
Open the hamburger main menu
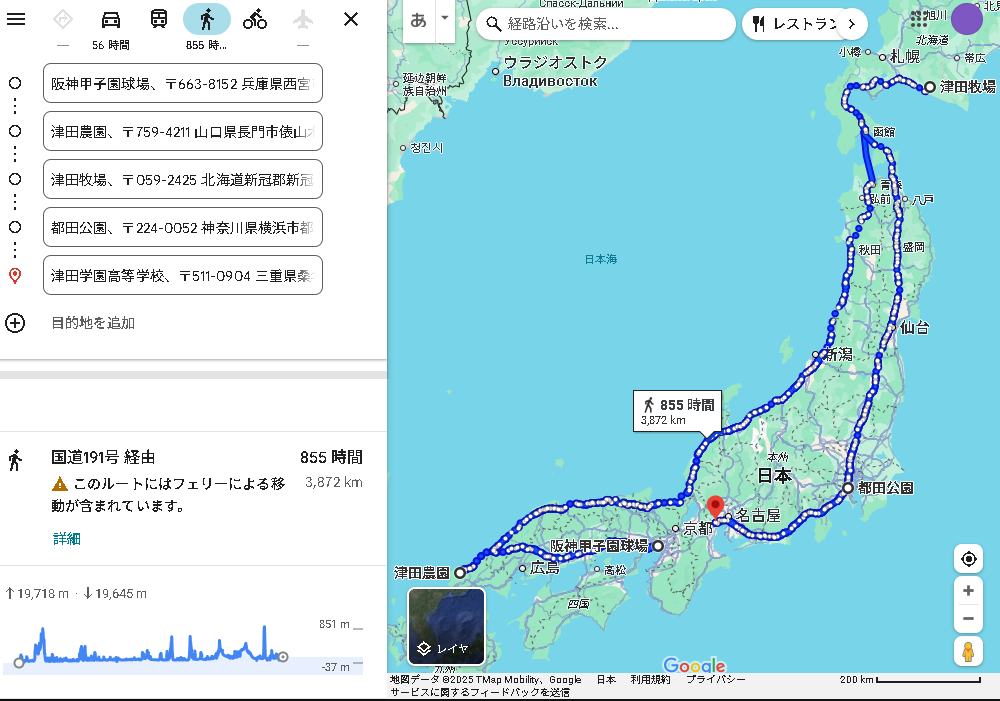[16, 19]
